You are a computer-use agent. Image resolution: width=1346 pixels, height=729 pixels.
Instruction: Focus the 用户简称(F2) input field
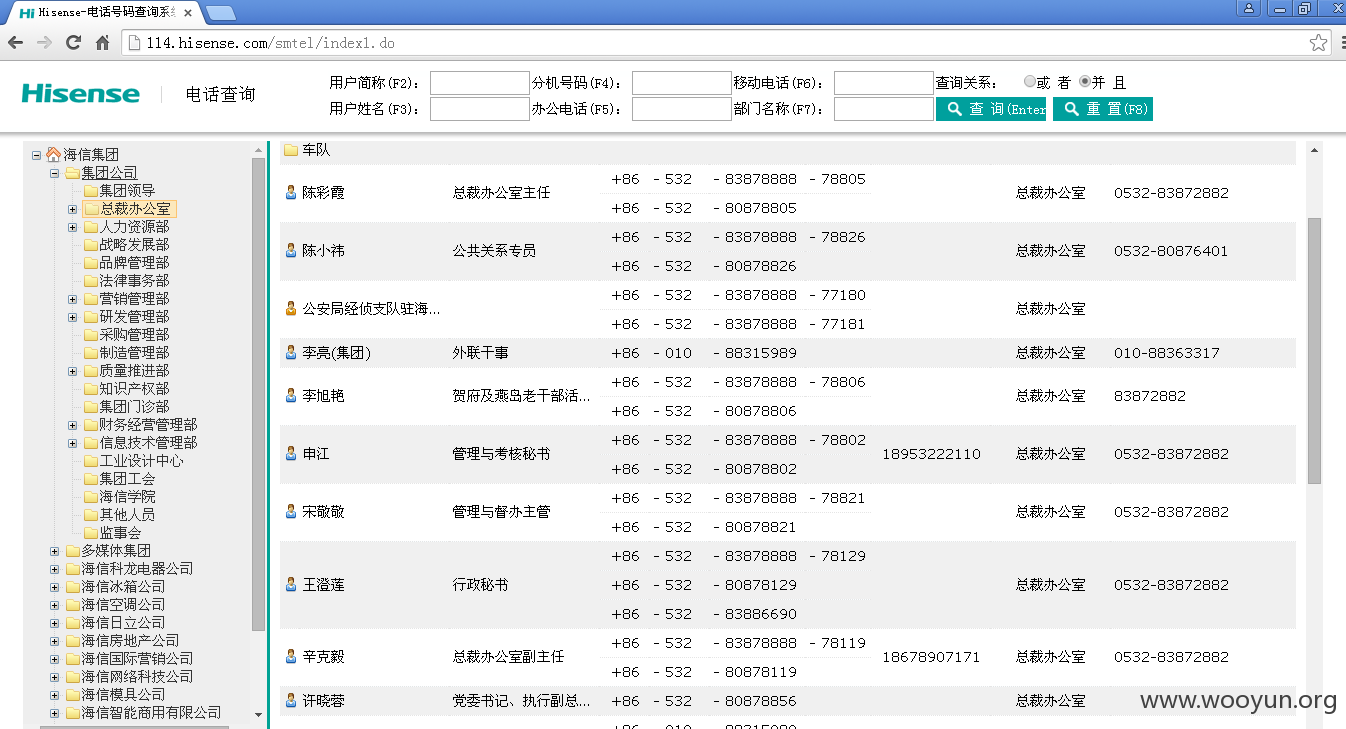pos(479,83)
